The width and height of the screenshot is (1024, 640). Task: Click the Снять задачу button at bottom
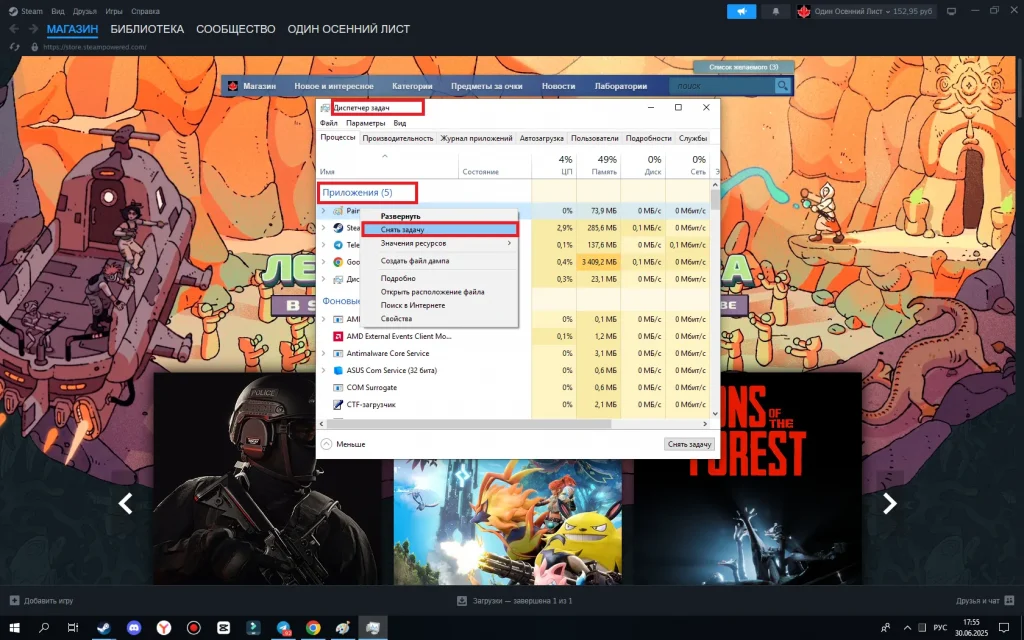[689, 444]
